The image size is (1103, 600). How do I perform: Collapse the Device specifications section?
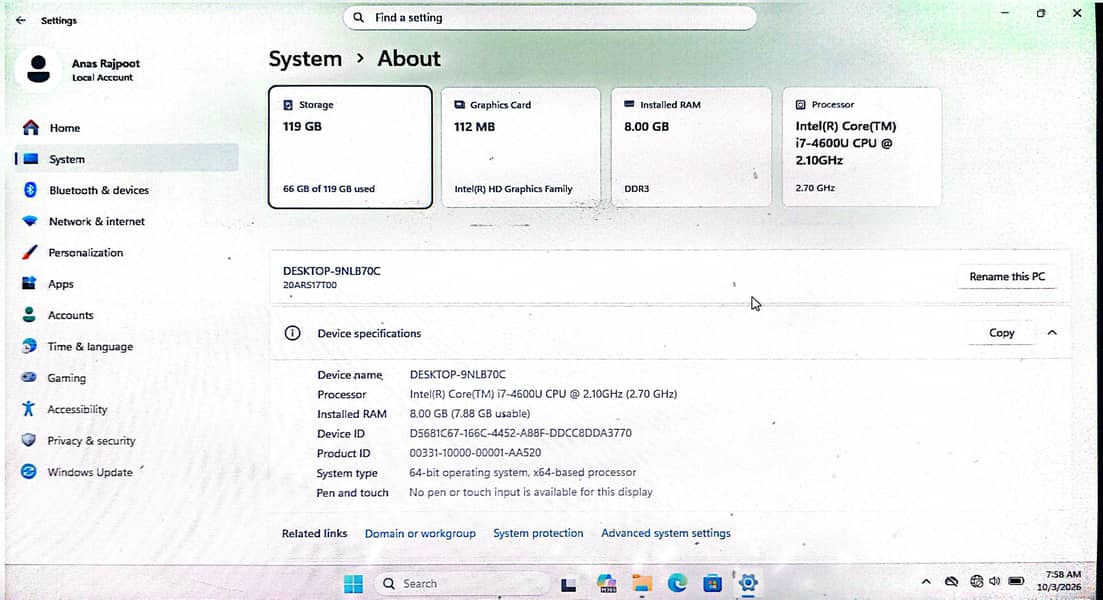(1052, 333)
